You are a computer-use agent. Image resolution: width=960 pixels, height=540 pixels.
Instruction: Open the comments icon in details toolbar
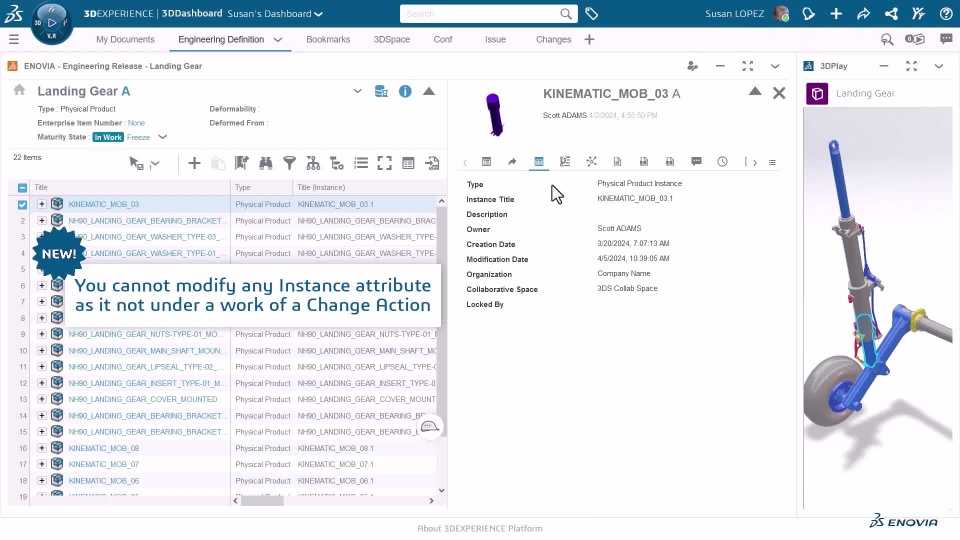(x=696, y=162)
